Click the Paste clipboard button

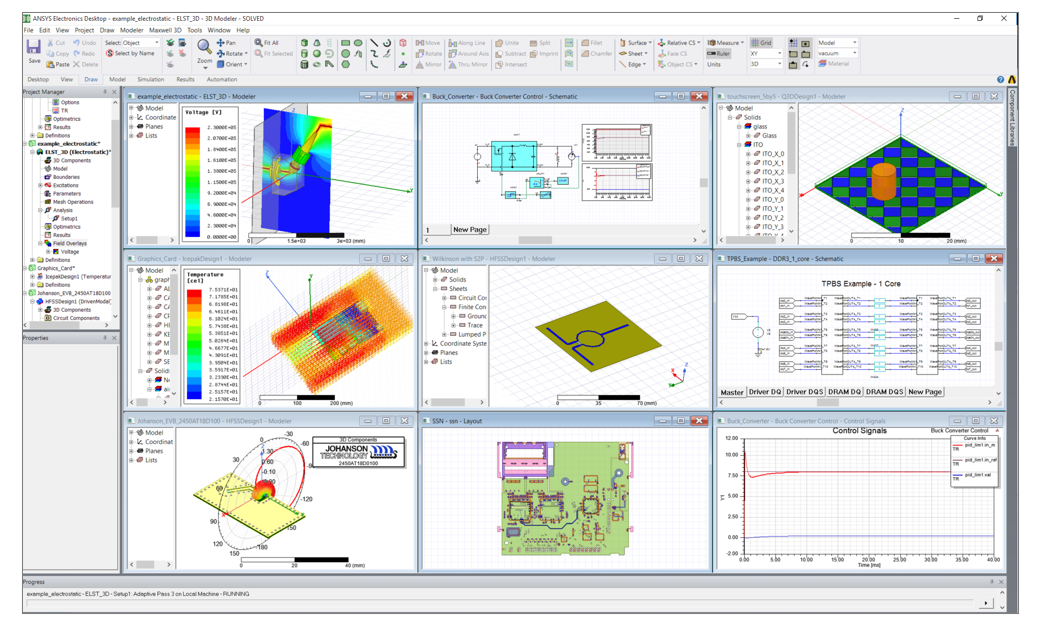[x=58, y=65]
